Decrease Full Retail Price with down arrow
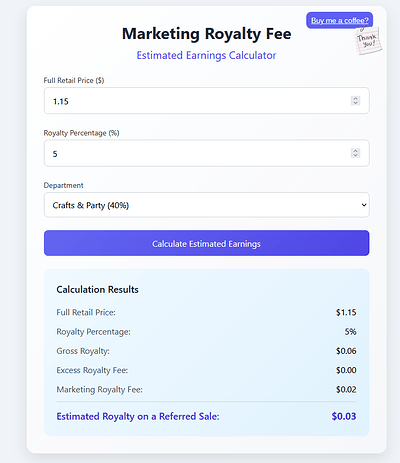Viewport: 400px width, 463px height. pos(355,103)
